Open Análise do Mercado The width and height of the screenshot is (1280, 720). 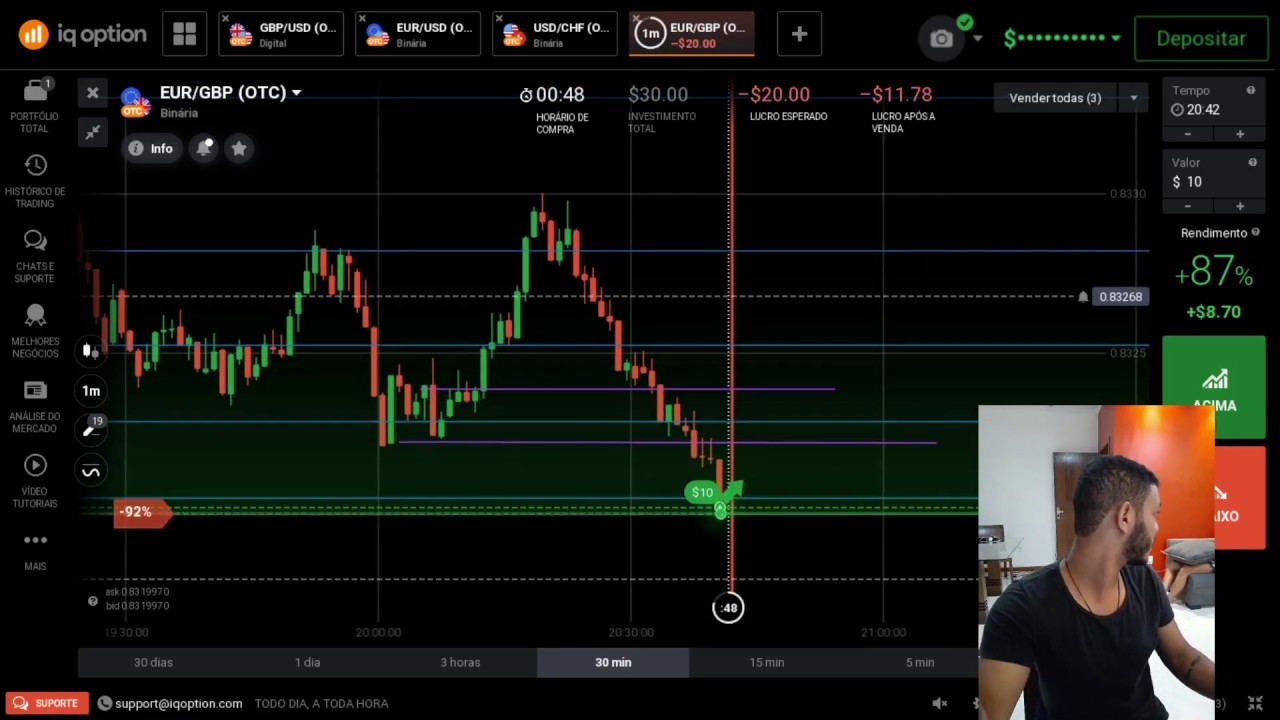coord(35,406)
